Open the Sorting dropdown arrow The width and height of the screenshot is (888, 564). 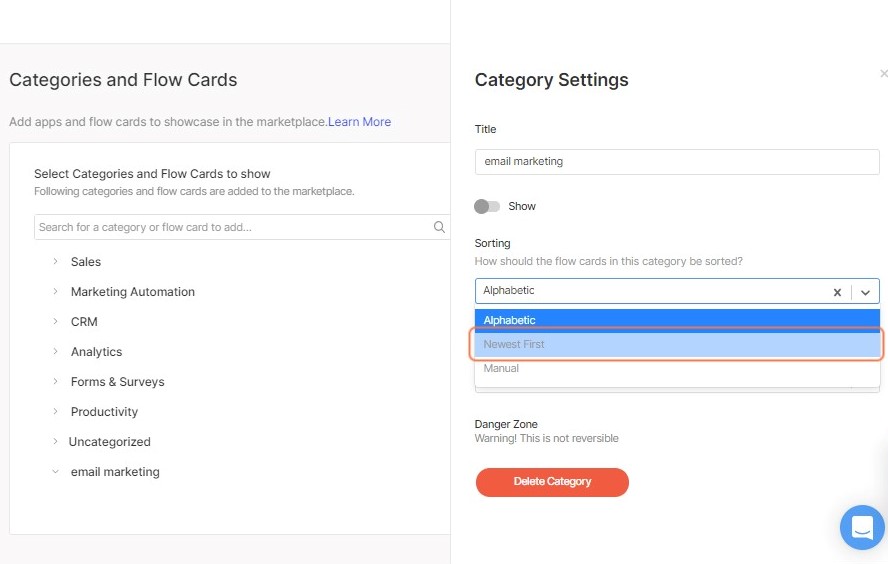[x=865, y=292]
